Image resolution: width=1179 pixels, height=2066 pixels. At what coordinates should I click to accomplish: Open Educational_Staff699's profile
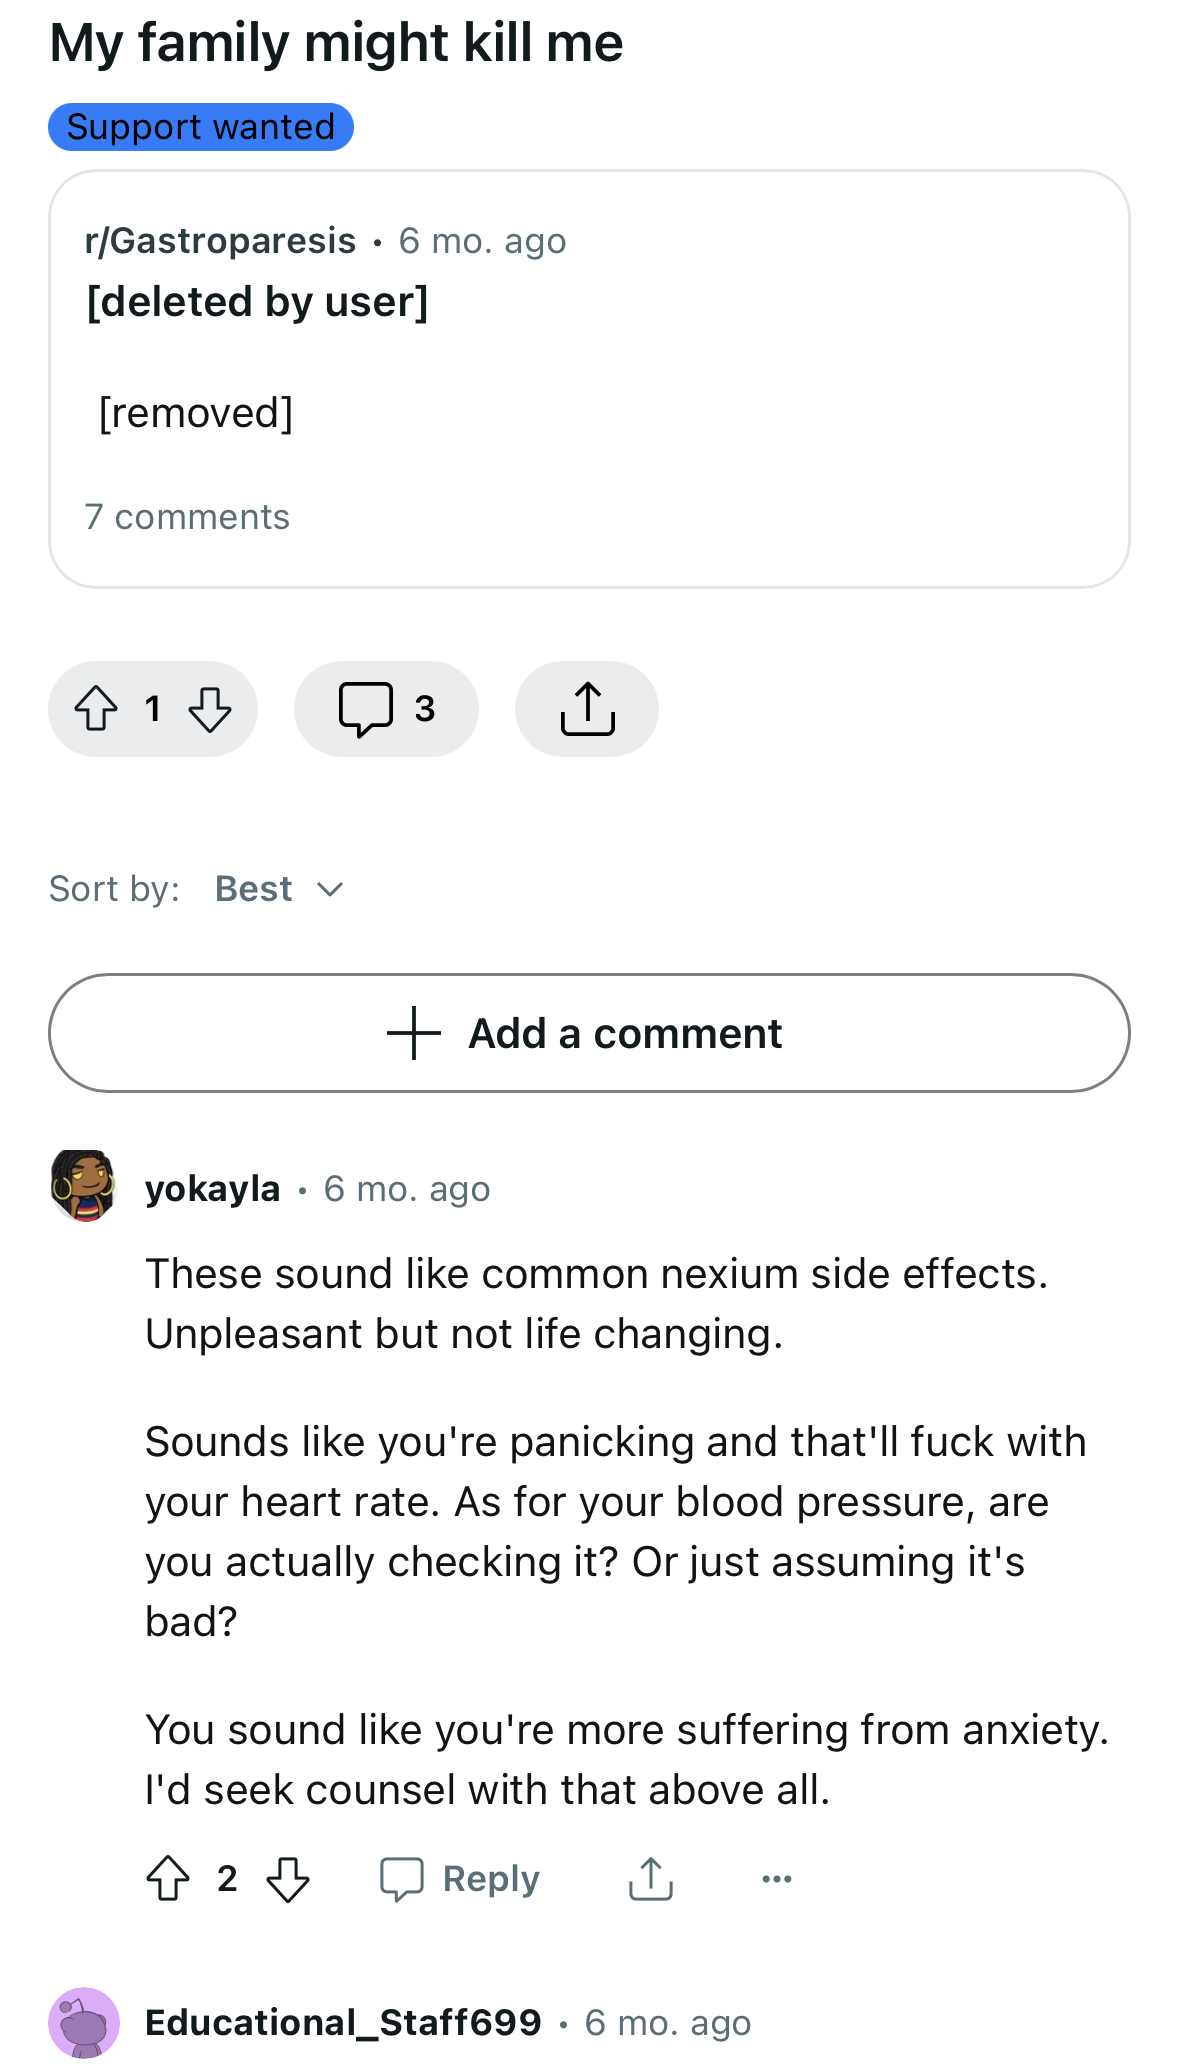pyautogui.click(x=343, y=2022)
